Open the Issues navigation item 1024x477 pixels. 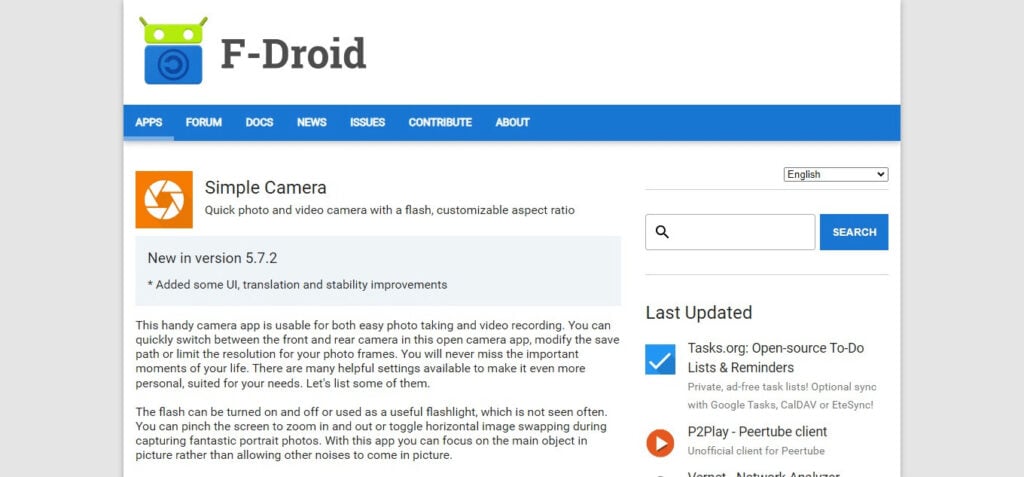(367, 122)
